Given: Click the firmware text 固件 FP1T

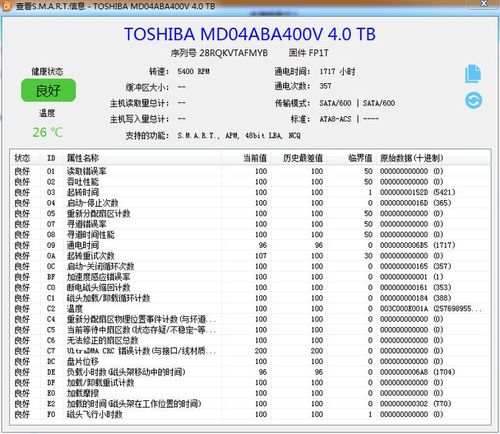Looking at the screenshot, I should [309, 53].
